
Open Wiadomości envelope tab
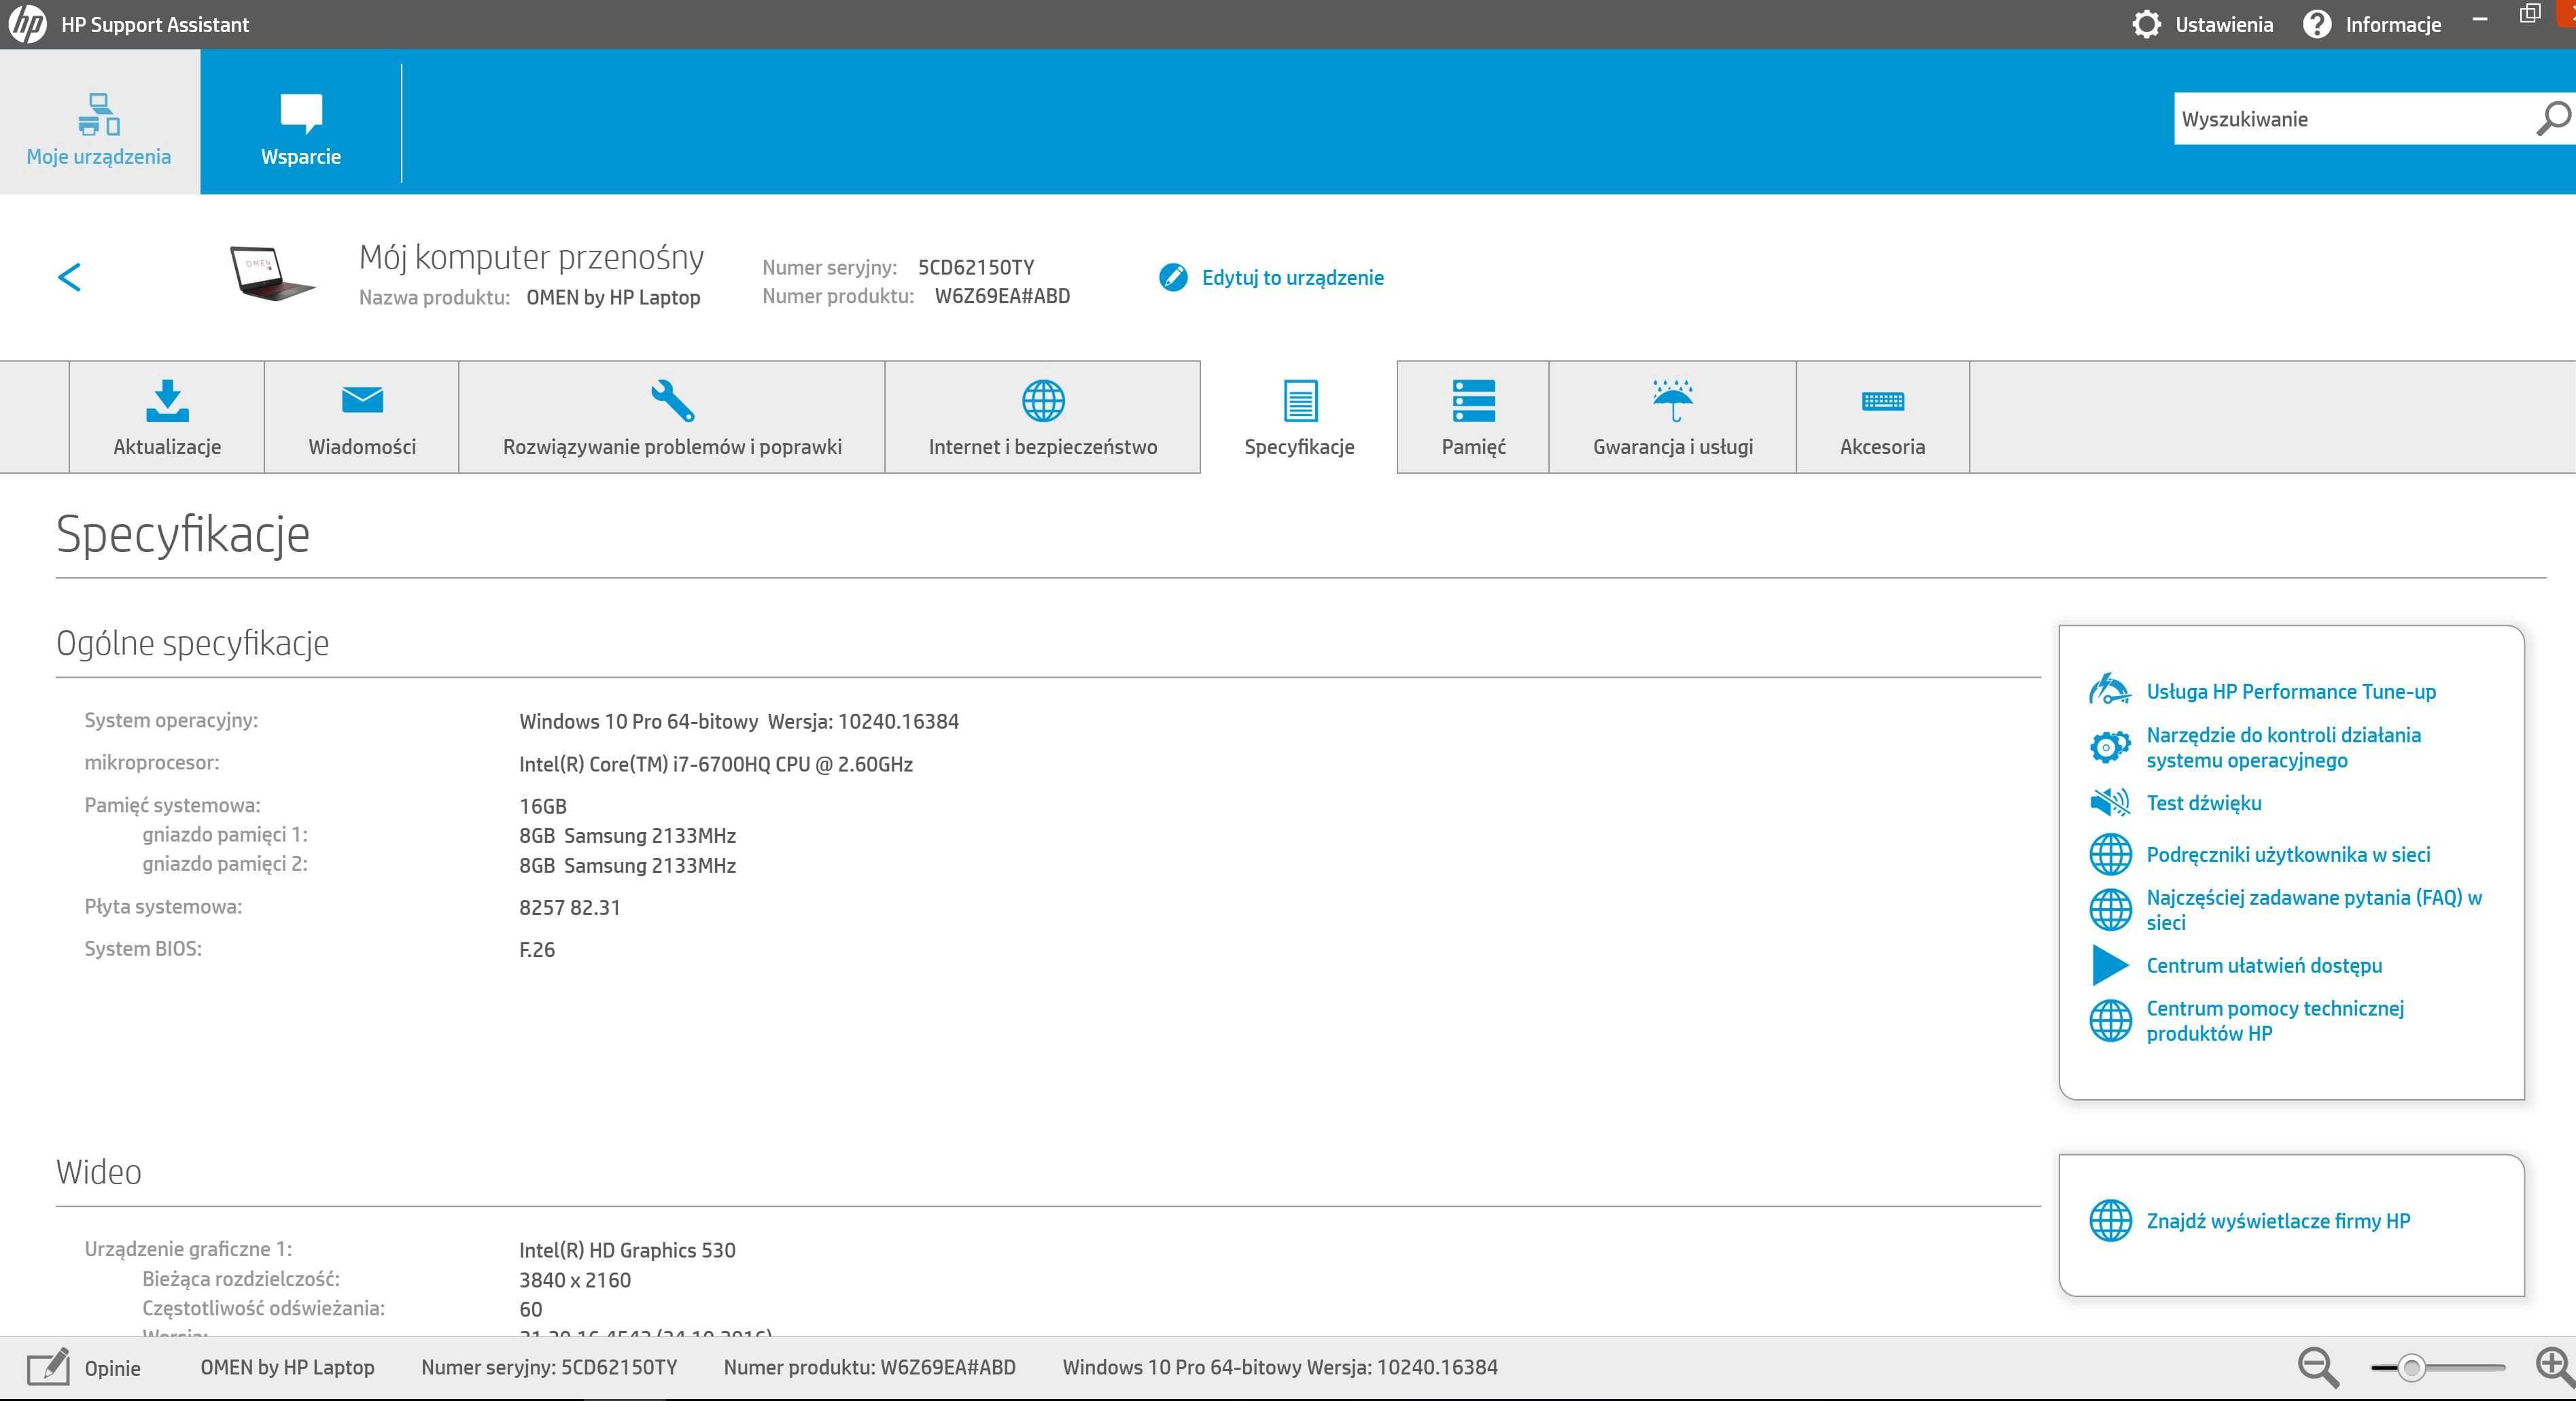(362, 417)
